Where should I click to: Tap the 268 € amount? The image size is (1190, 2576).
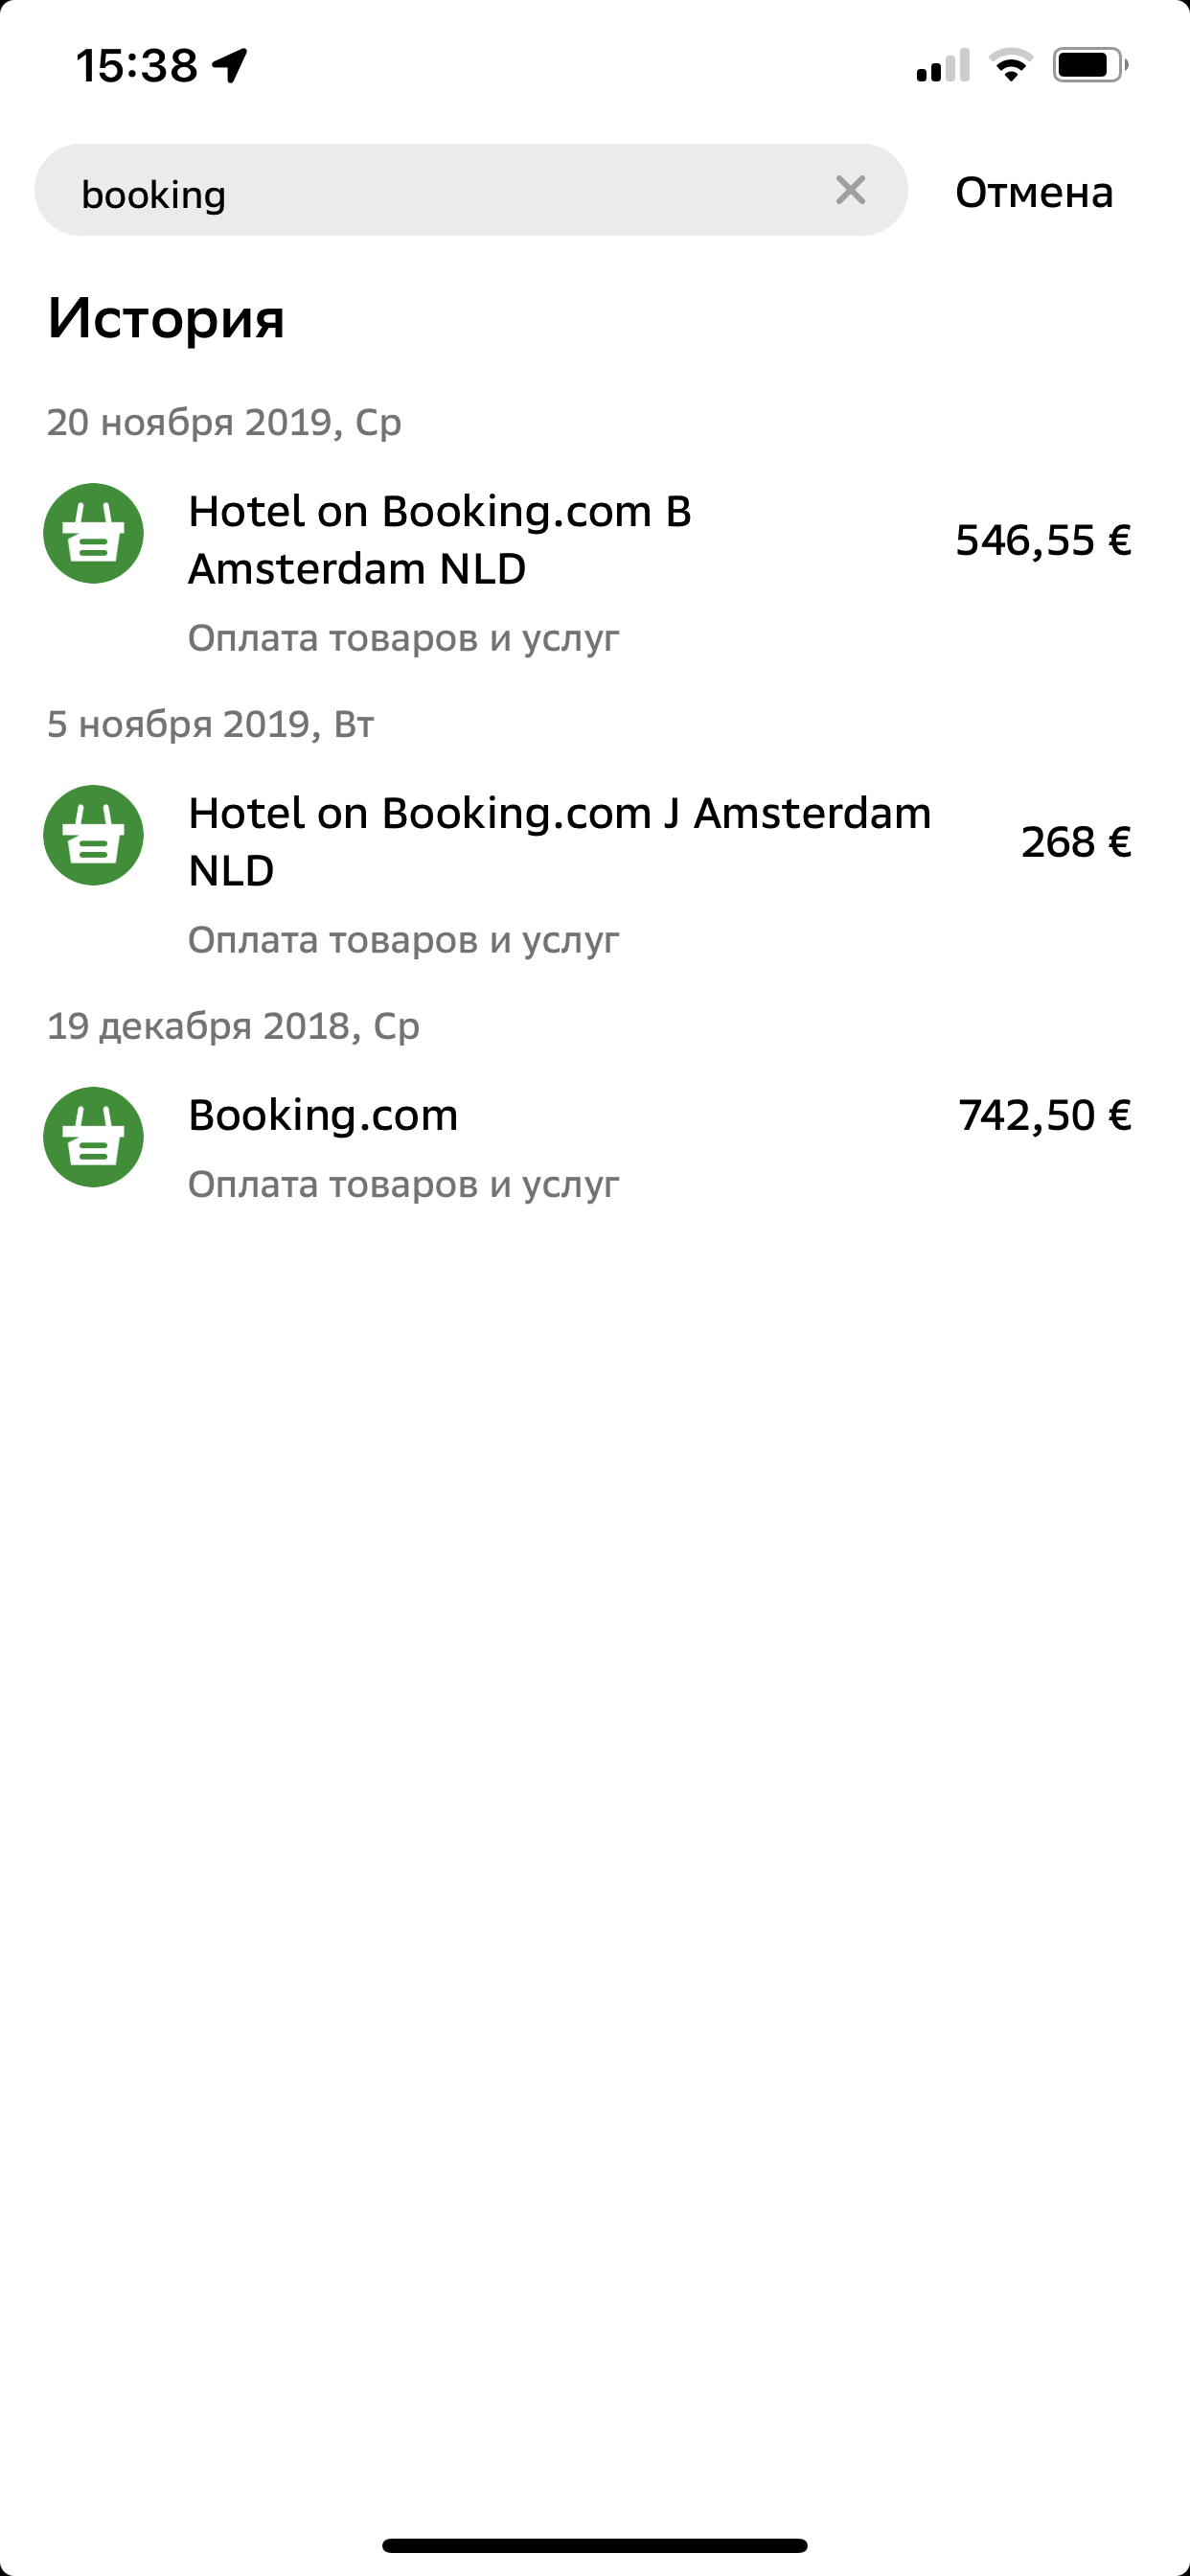tap(1075, 842)
